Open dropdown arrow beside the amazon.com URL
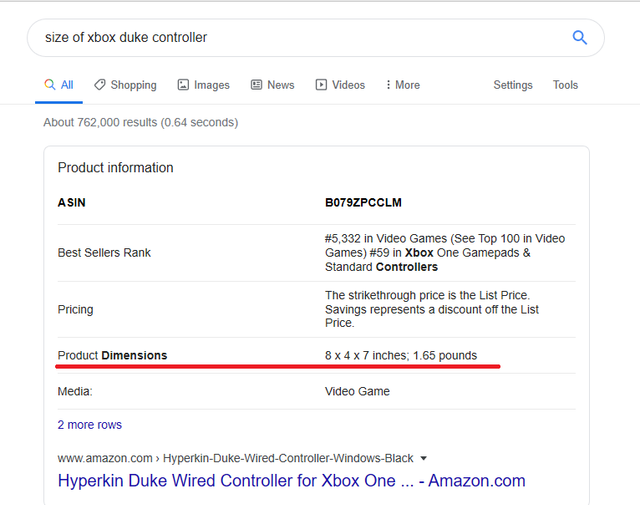640x505 pixels. click(424, 459)
